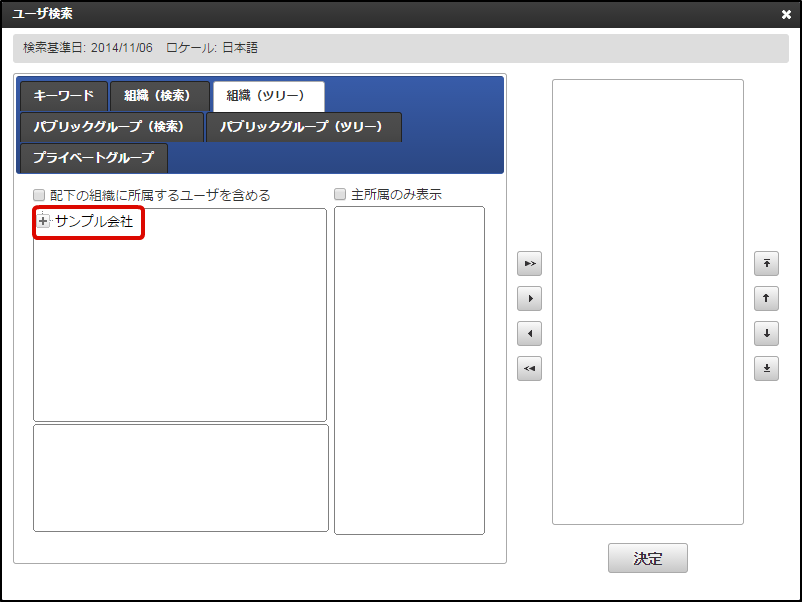The width and height of the screenshot is (802, 602).
Task: Click the move-down arrow button
Action: click(x=766, y=333)
